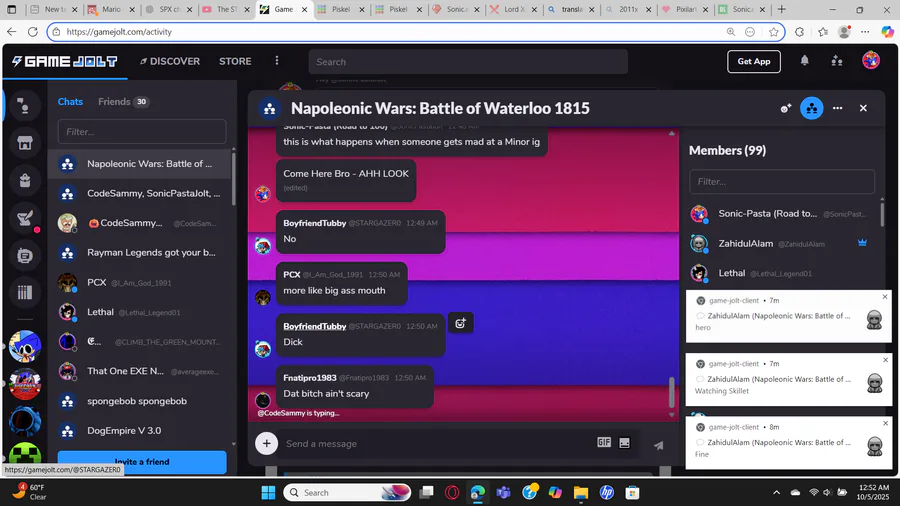Open the store shop icon in left sidebar

(24, 143)
